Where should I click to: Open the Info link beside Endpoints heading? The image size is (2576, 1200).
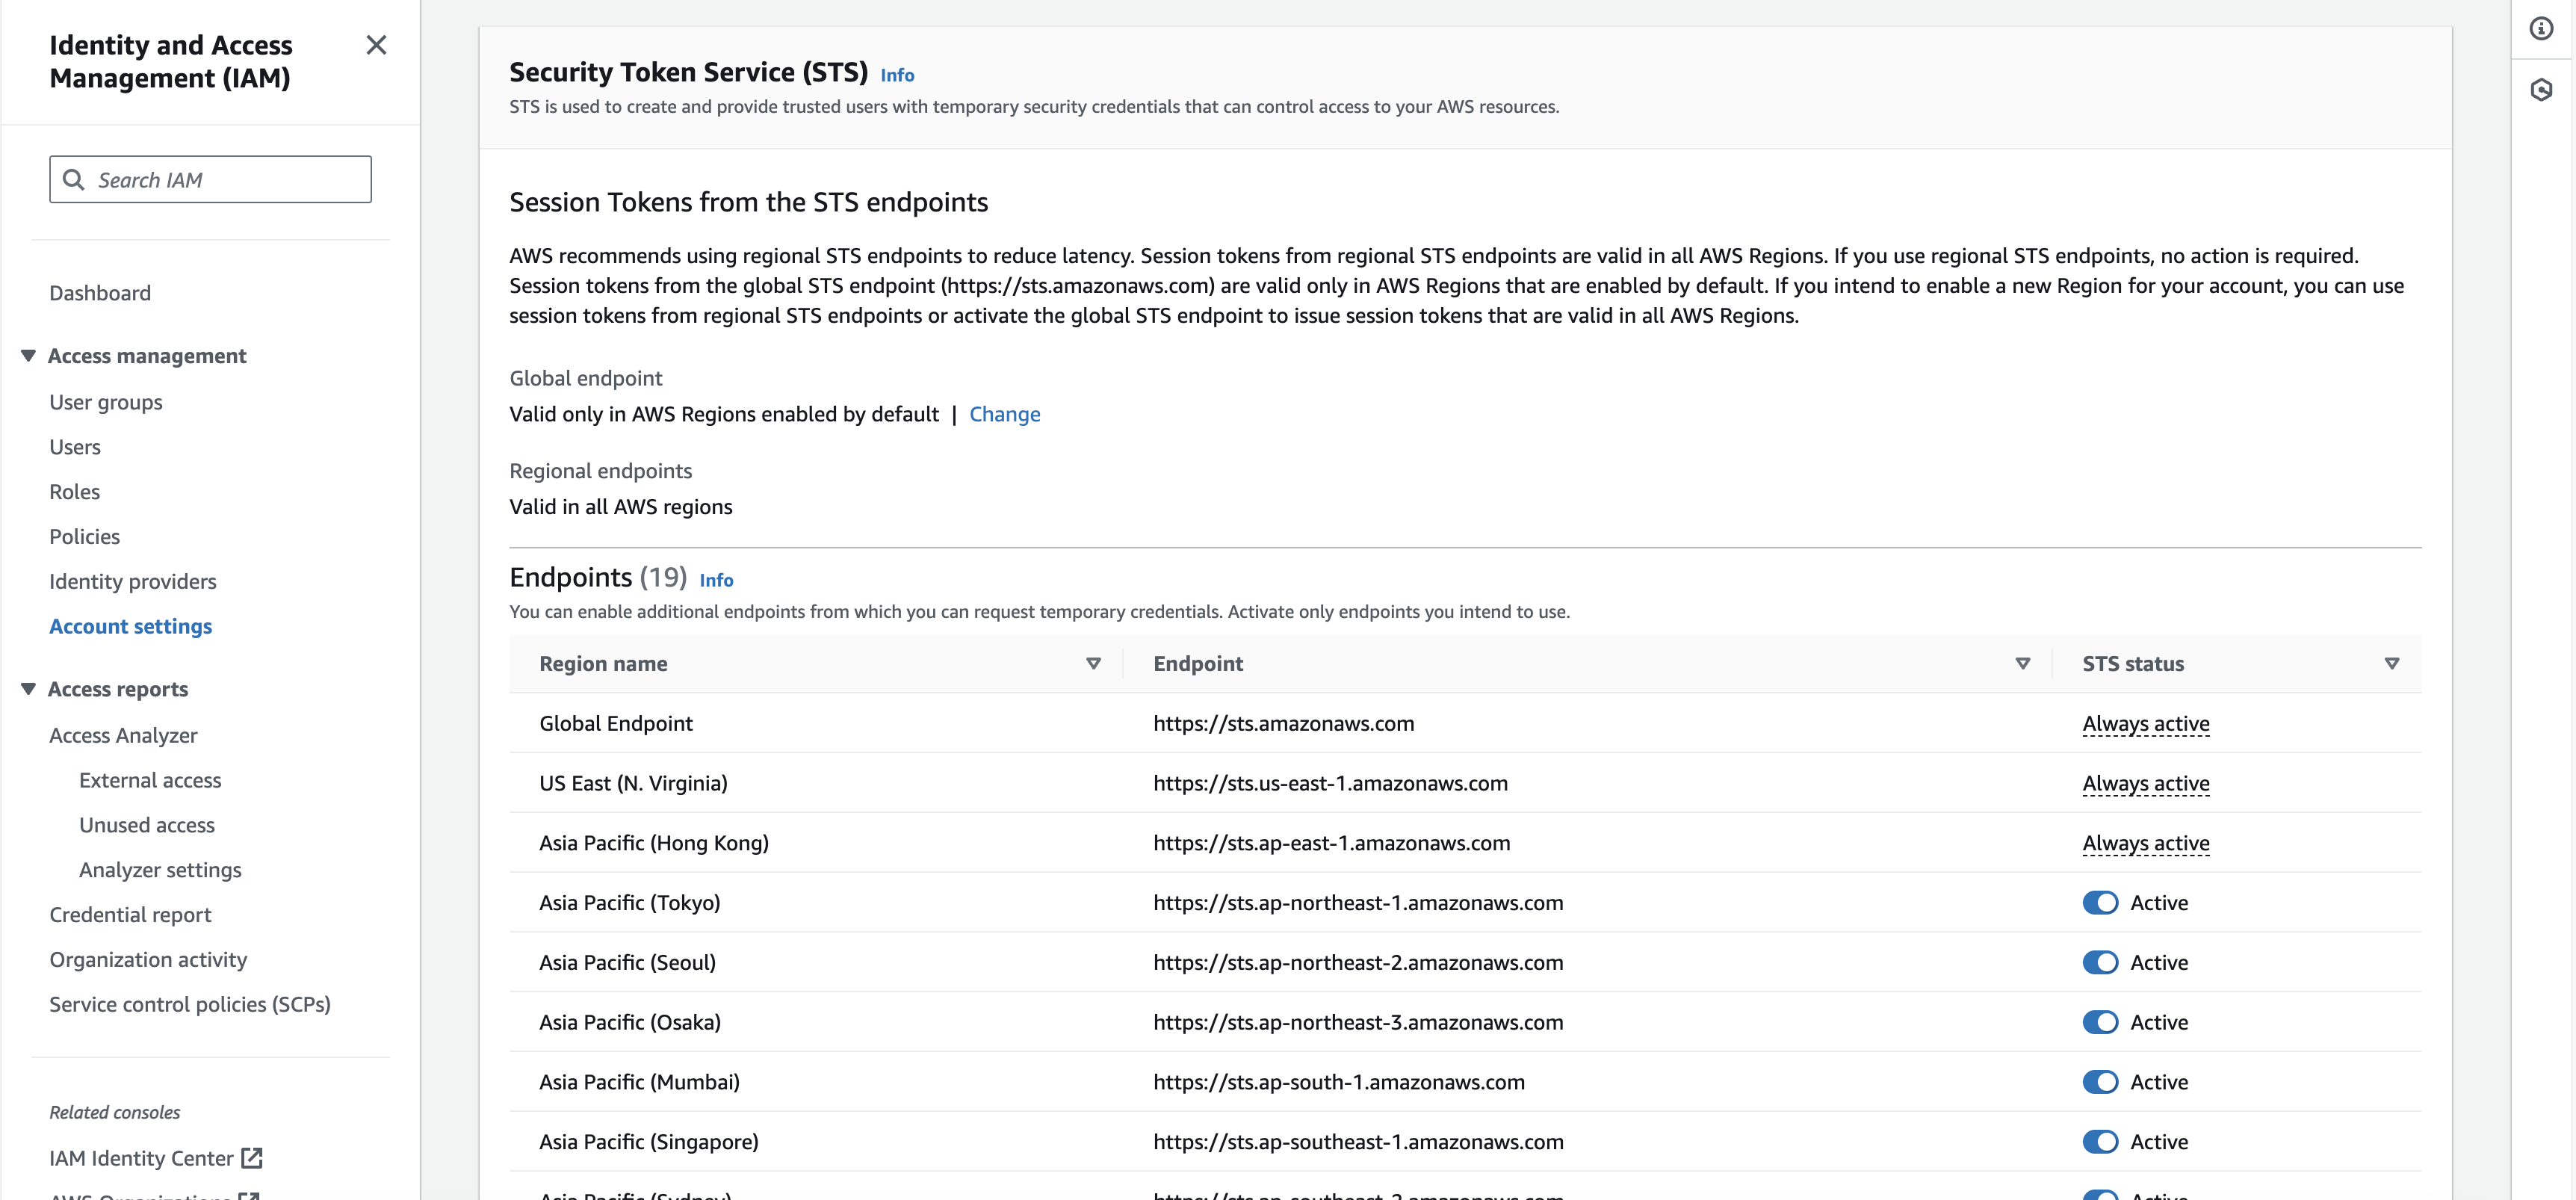[716, 580]
